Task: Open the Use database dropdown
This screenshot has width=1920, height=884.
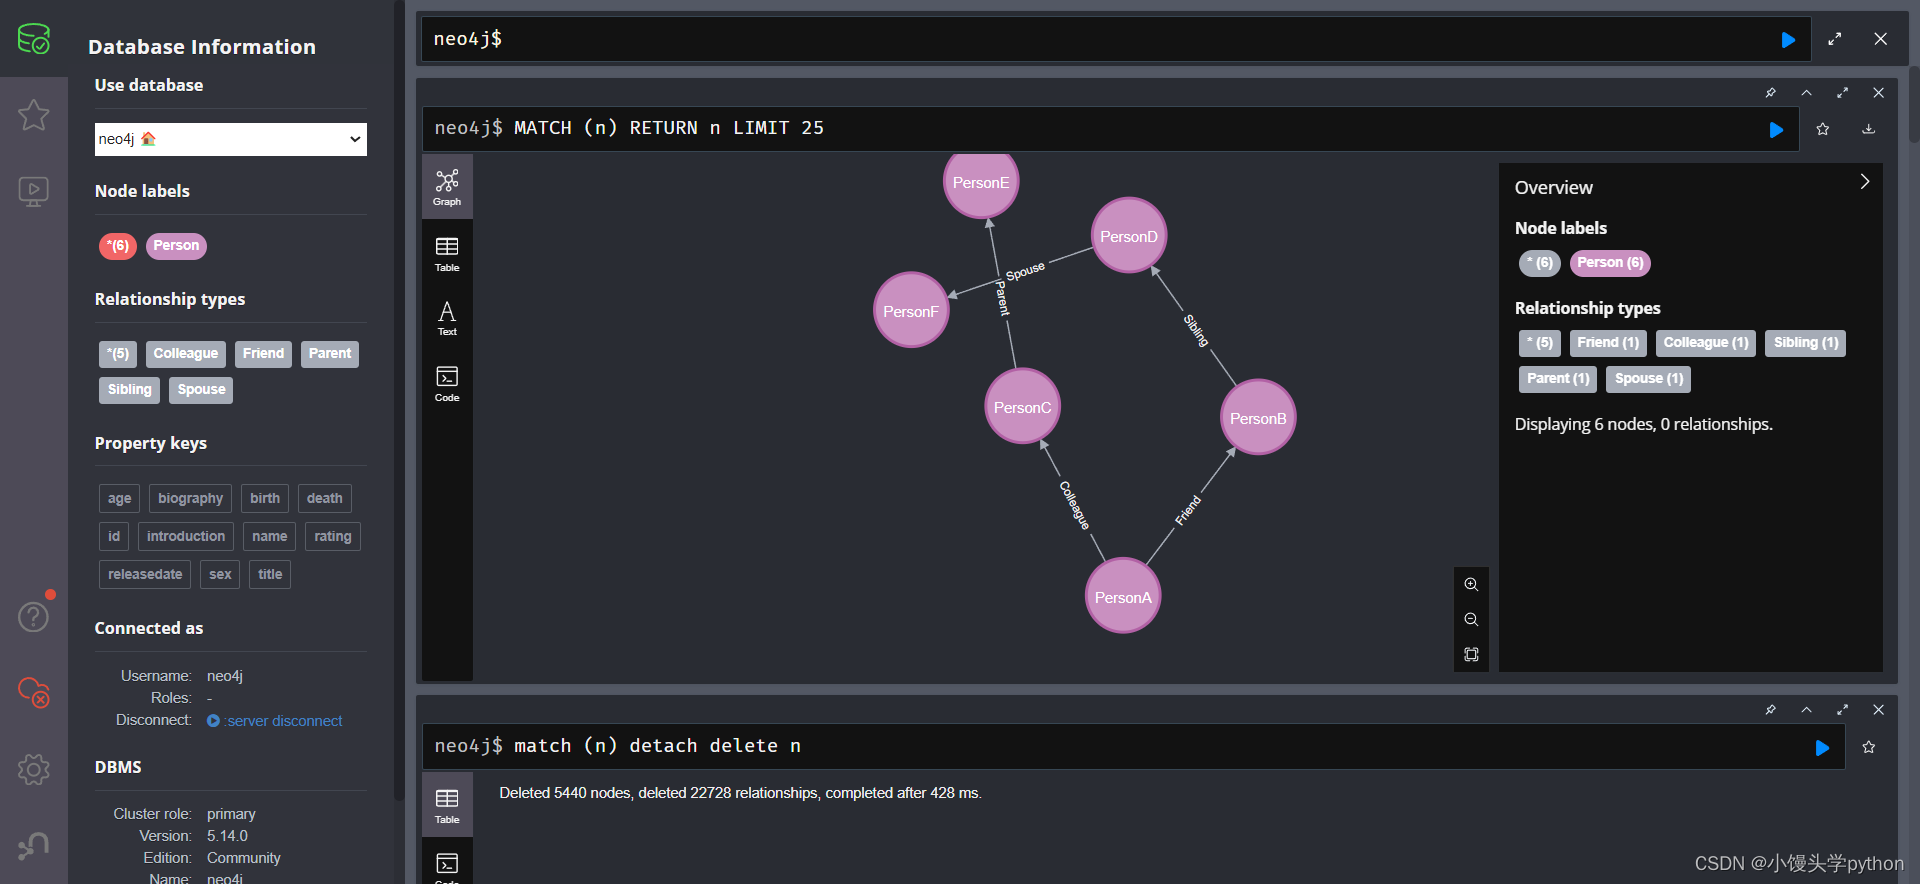Action: click(x=231, y=139)
